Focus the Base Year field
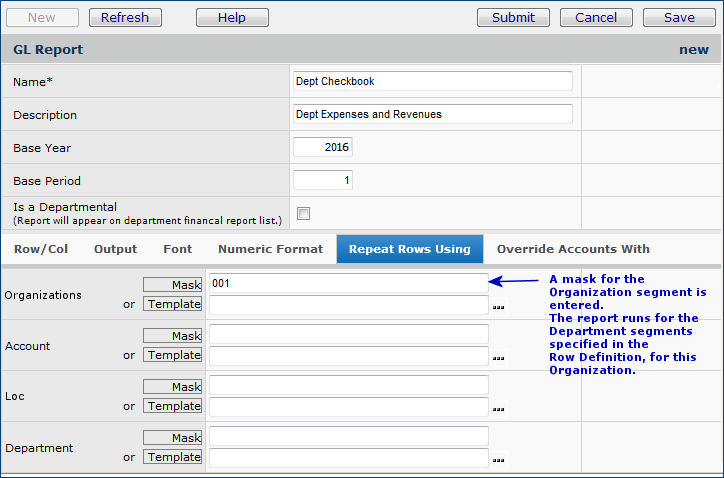Viewport: 724px width, 478px height. (322, 147)
